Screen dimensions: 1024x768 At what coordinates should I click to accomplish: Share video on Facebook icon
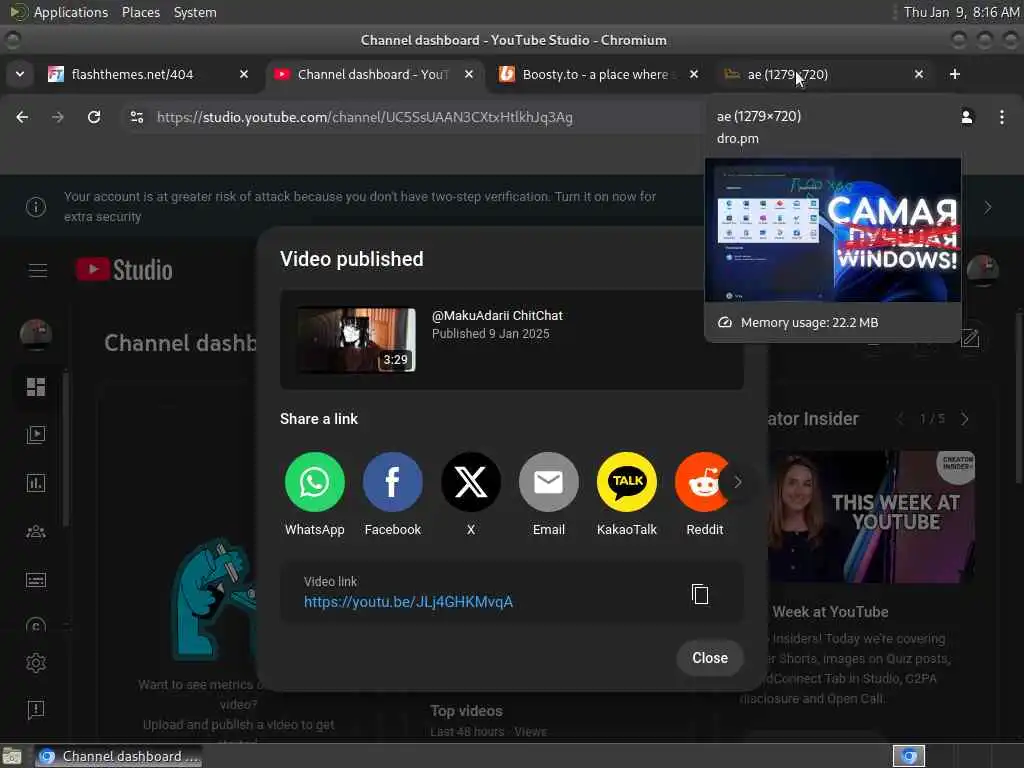click(392, 482)
